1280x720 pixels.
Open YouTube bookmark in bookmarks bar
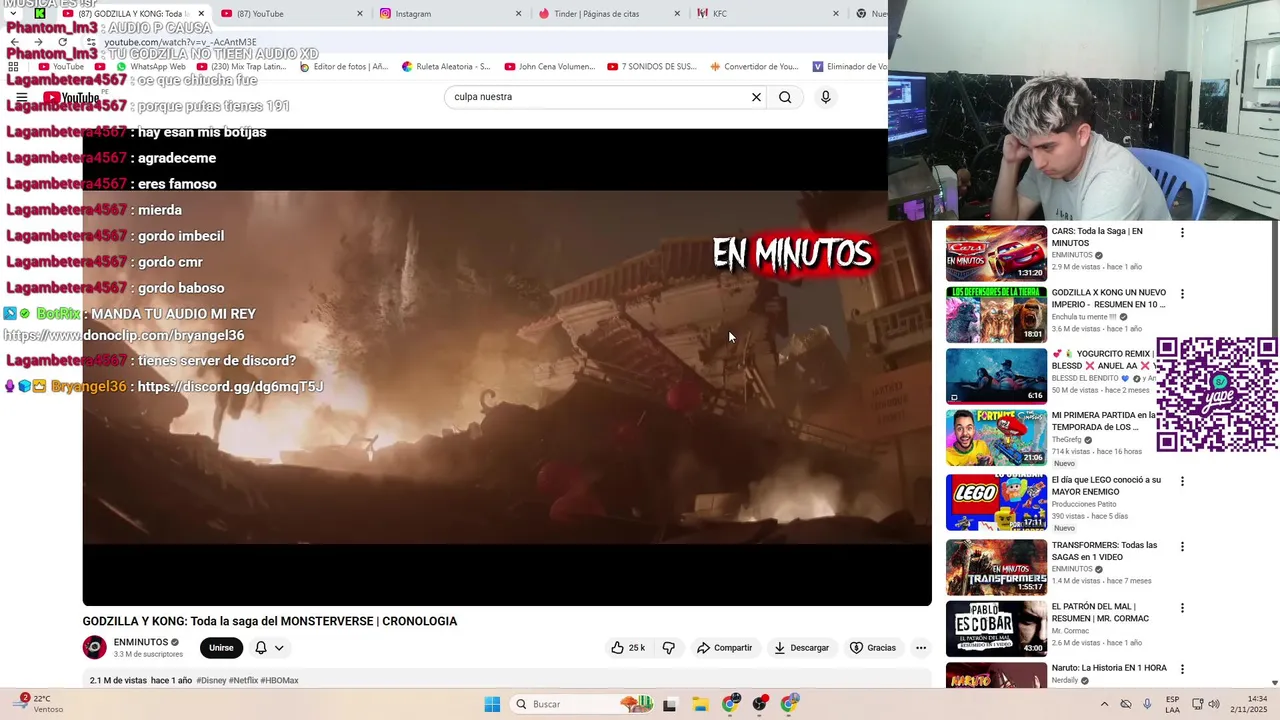click(x=61, y=67)
